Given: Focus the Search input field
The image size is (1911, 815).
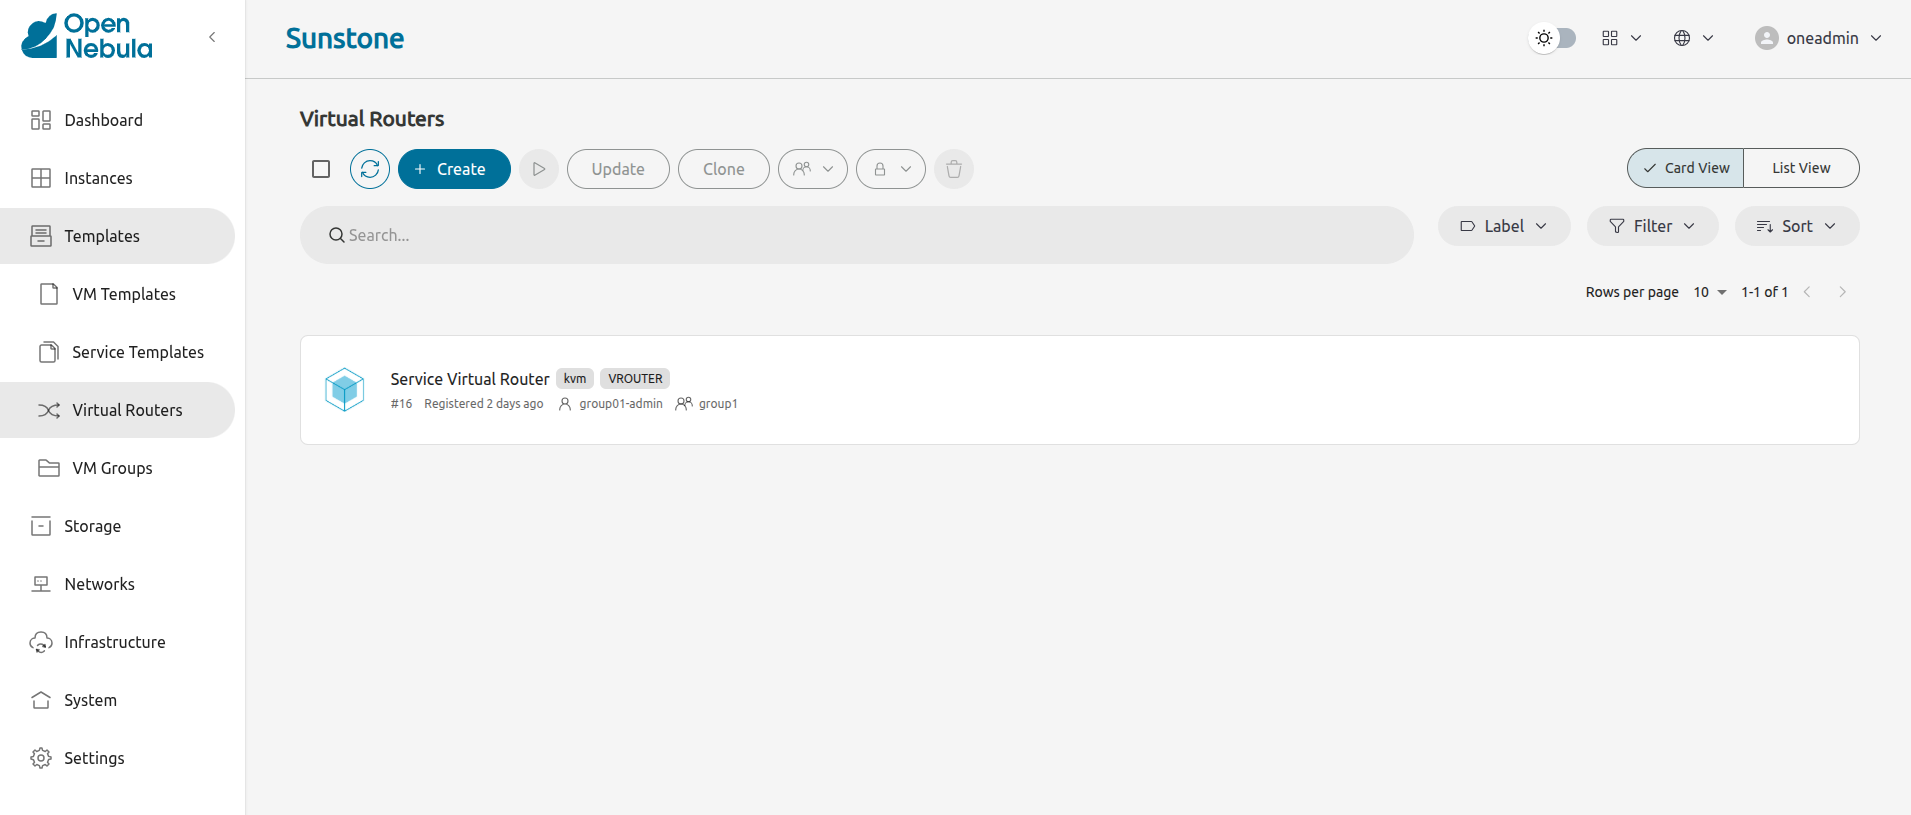Looking at the screenshot, I should click(855, 235).
